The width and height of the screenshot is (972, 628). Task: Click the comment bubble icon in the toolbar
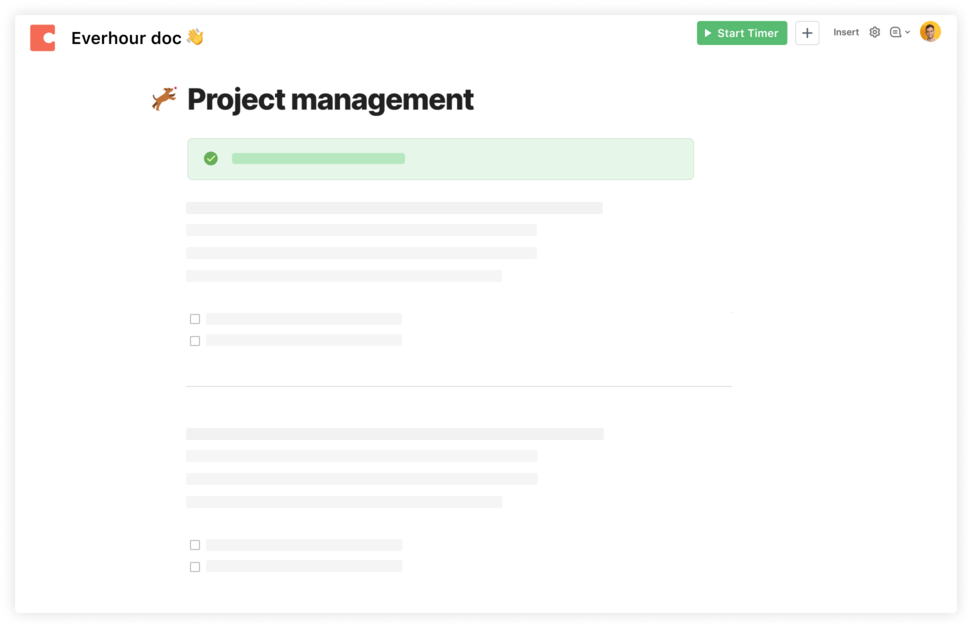(x=895, y=32)
